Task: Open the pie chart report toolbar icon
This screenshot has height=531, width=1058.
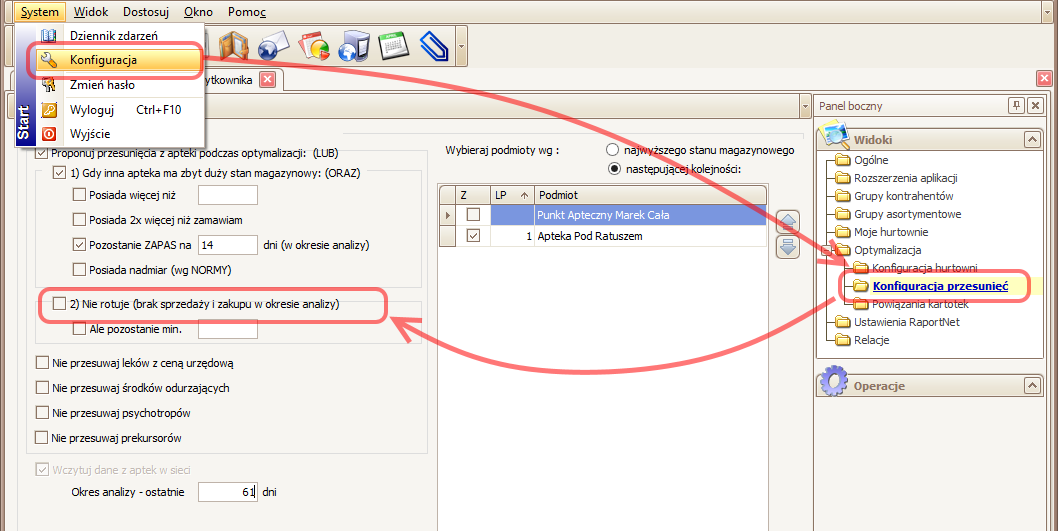Action: point(315,46)
